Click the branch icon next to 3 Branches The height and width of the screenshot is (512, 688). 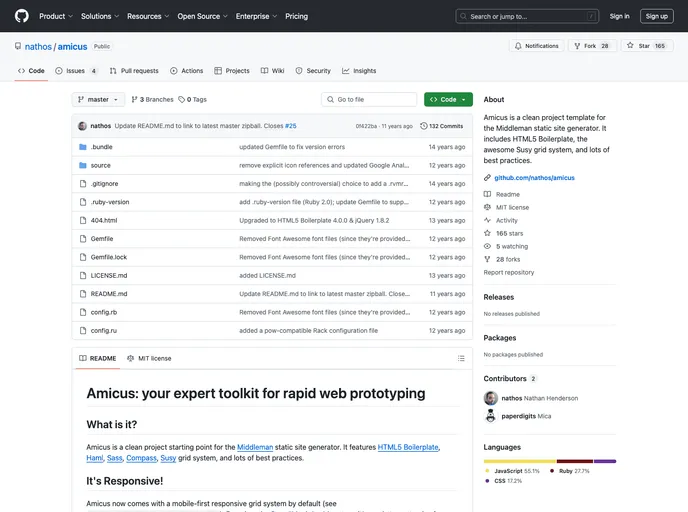click(x=134, y=100)
